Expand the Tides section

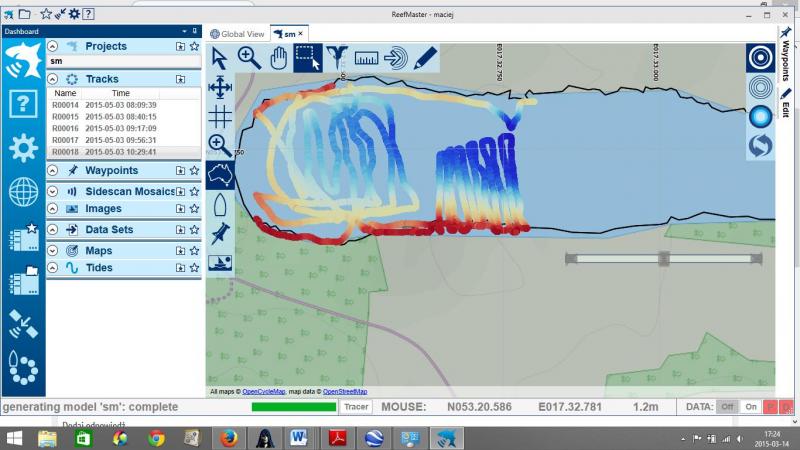[x=53, y=268]
